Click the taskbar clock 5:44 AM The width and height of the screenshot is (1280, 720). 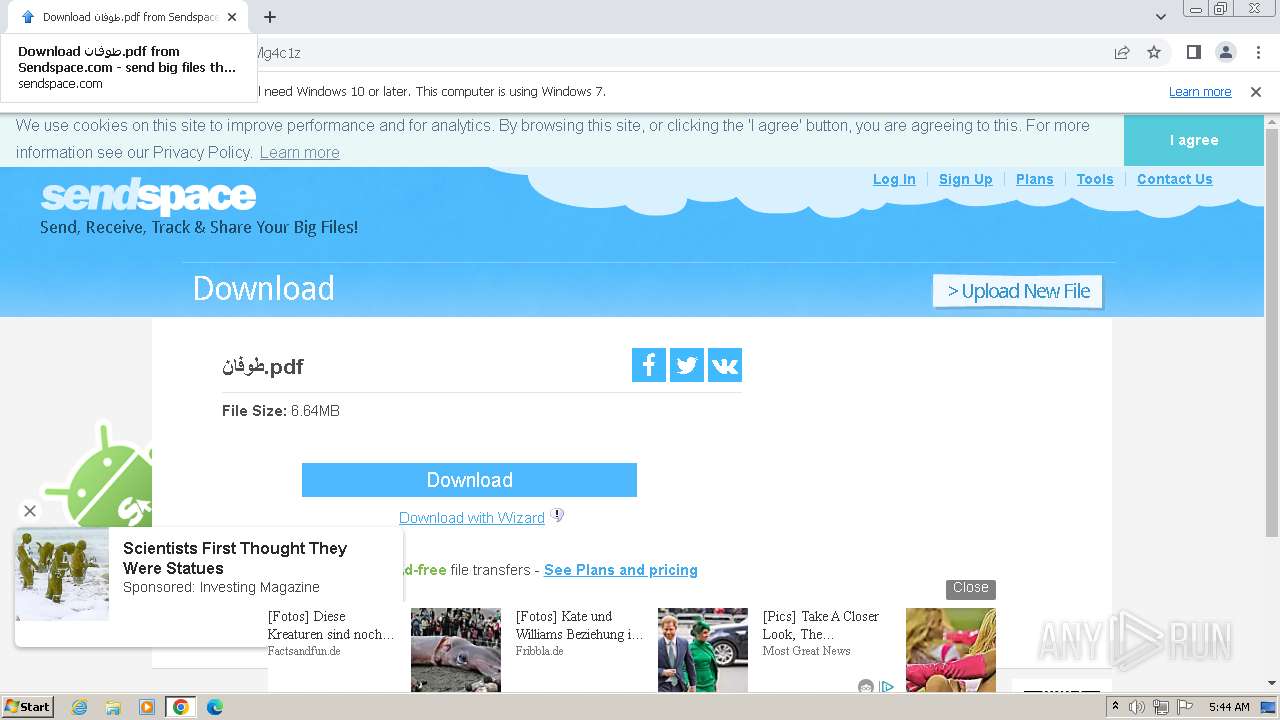[x=1229, y=707]
